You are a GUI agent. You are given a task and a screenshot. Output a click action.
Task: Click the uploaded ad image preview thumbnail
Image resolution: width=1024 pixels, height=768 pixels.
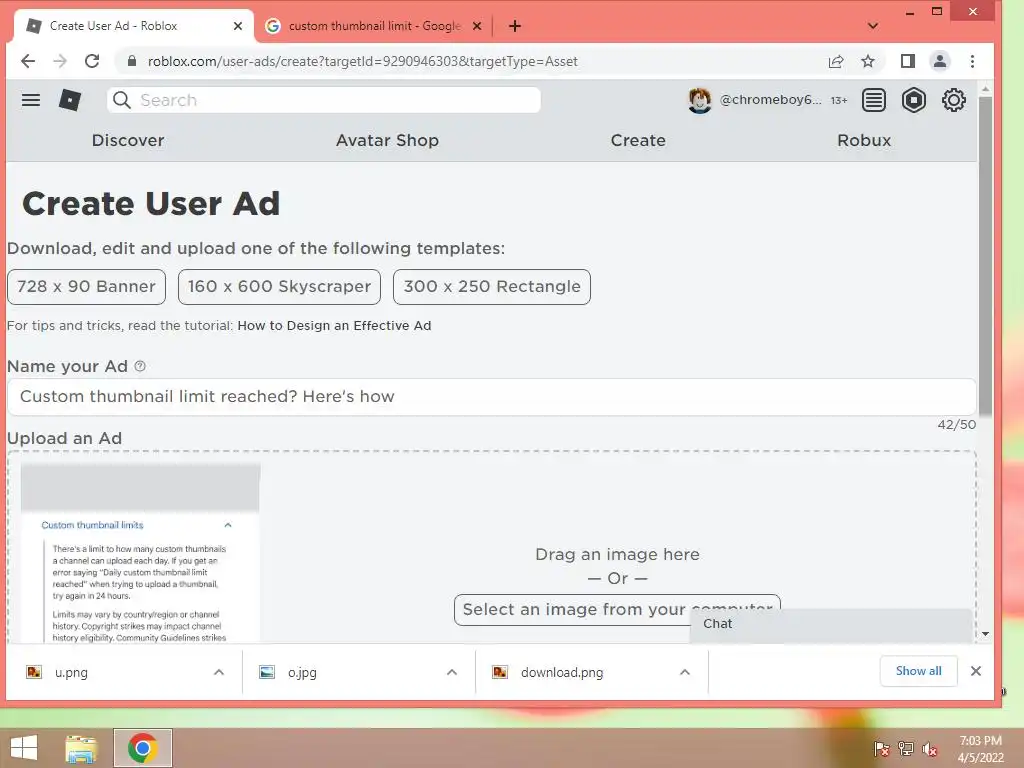coord(140,553)
